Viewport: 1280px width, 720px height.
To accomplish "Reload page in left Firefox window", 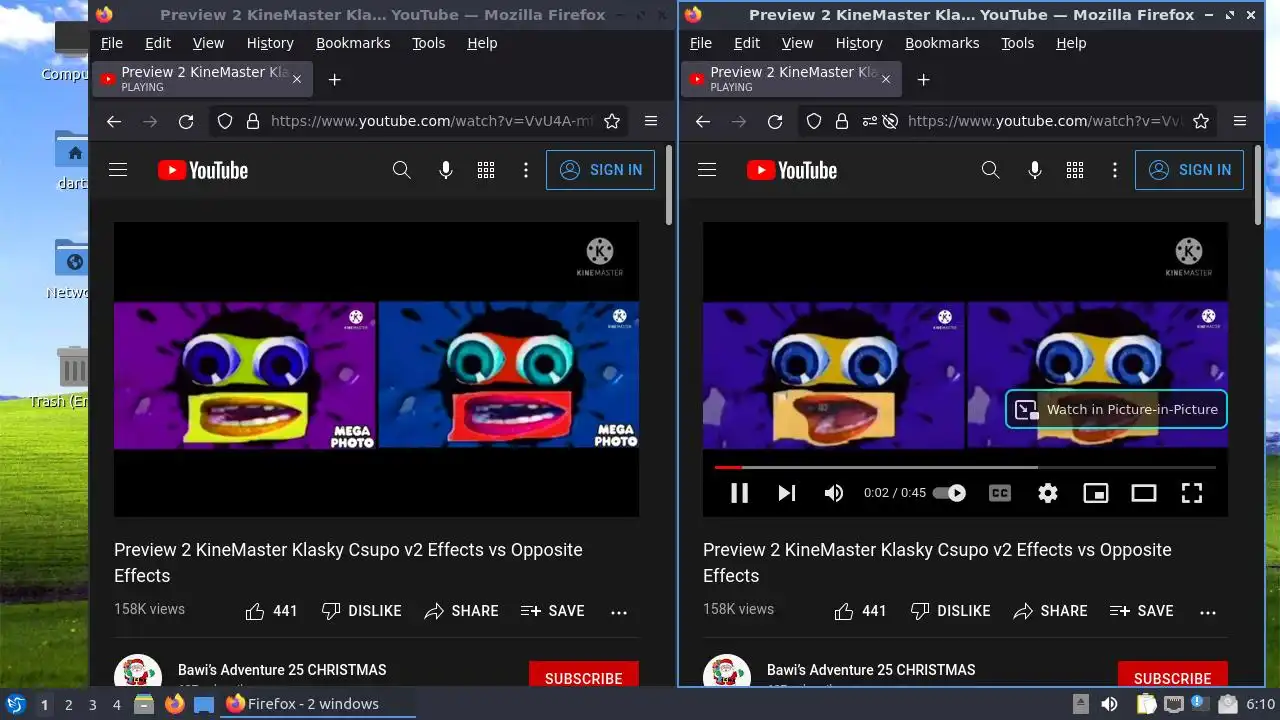I will tap(186, 121).
